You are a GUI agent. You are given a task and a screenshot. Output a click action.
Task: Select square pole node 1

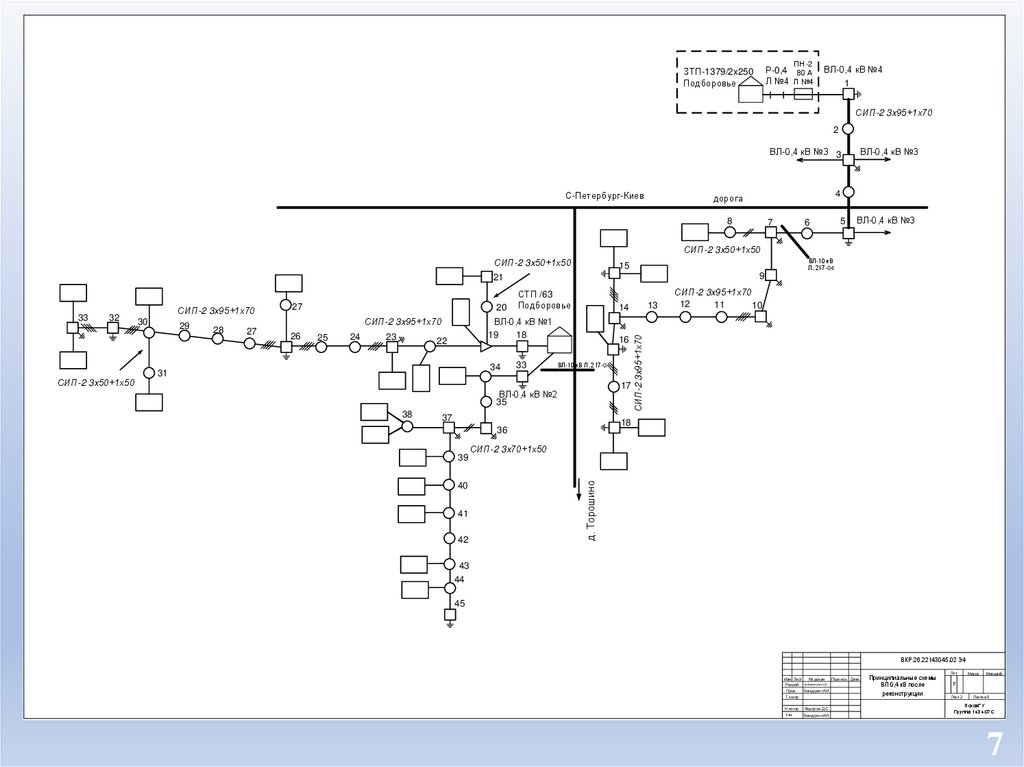click(848, 94)
